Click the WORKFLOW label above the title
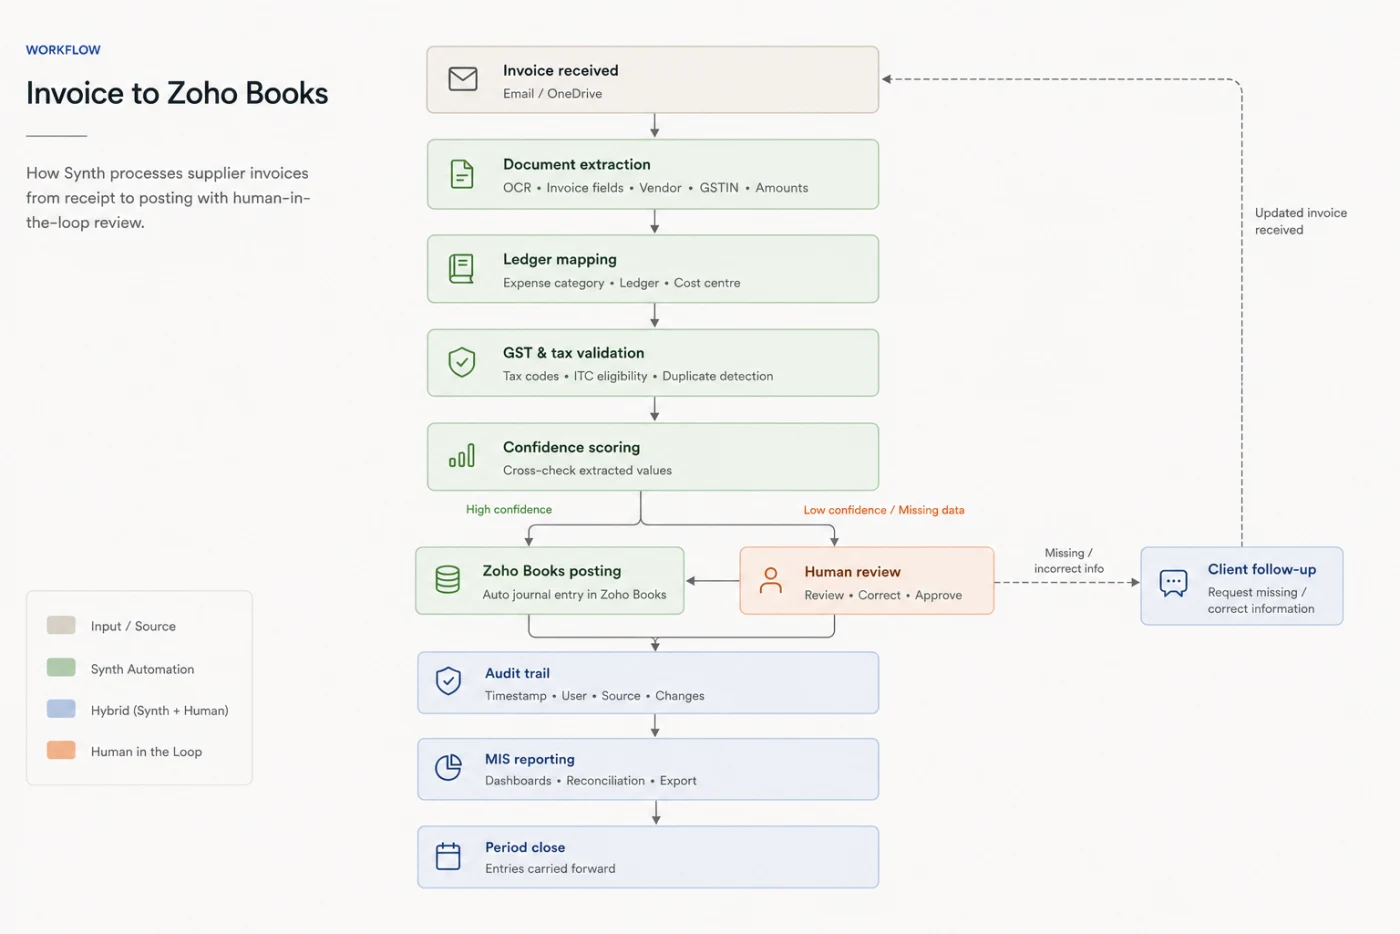The width and height of the screenshot is (1400, 934). click(63, 50)
